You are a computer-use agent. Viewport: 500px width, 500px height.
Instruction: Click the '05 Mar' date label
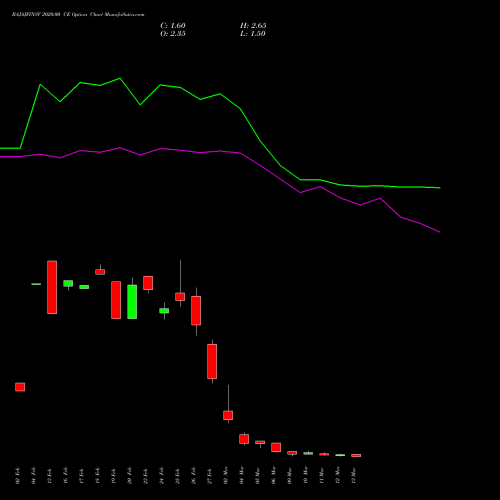(258, 476)
